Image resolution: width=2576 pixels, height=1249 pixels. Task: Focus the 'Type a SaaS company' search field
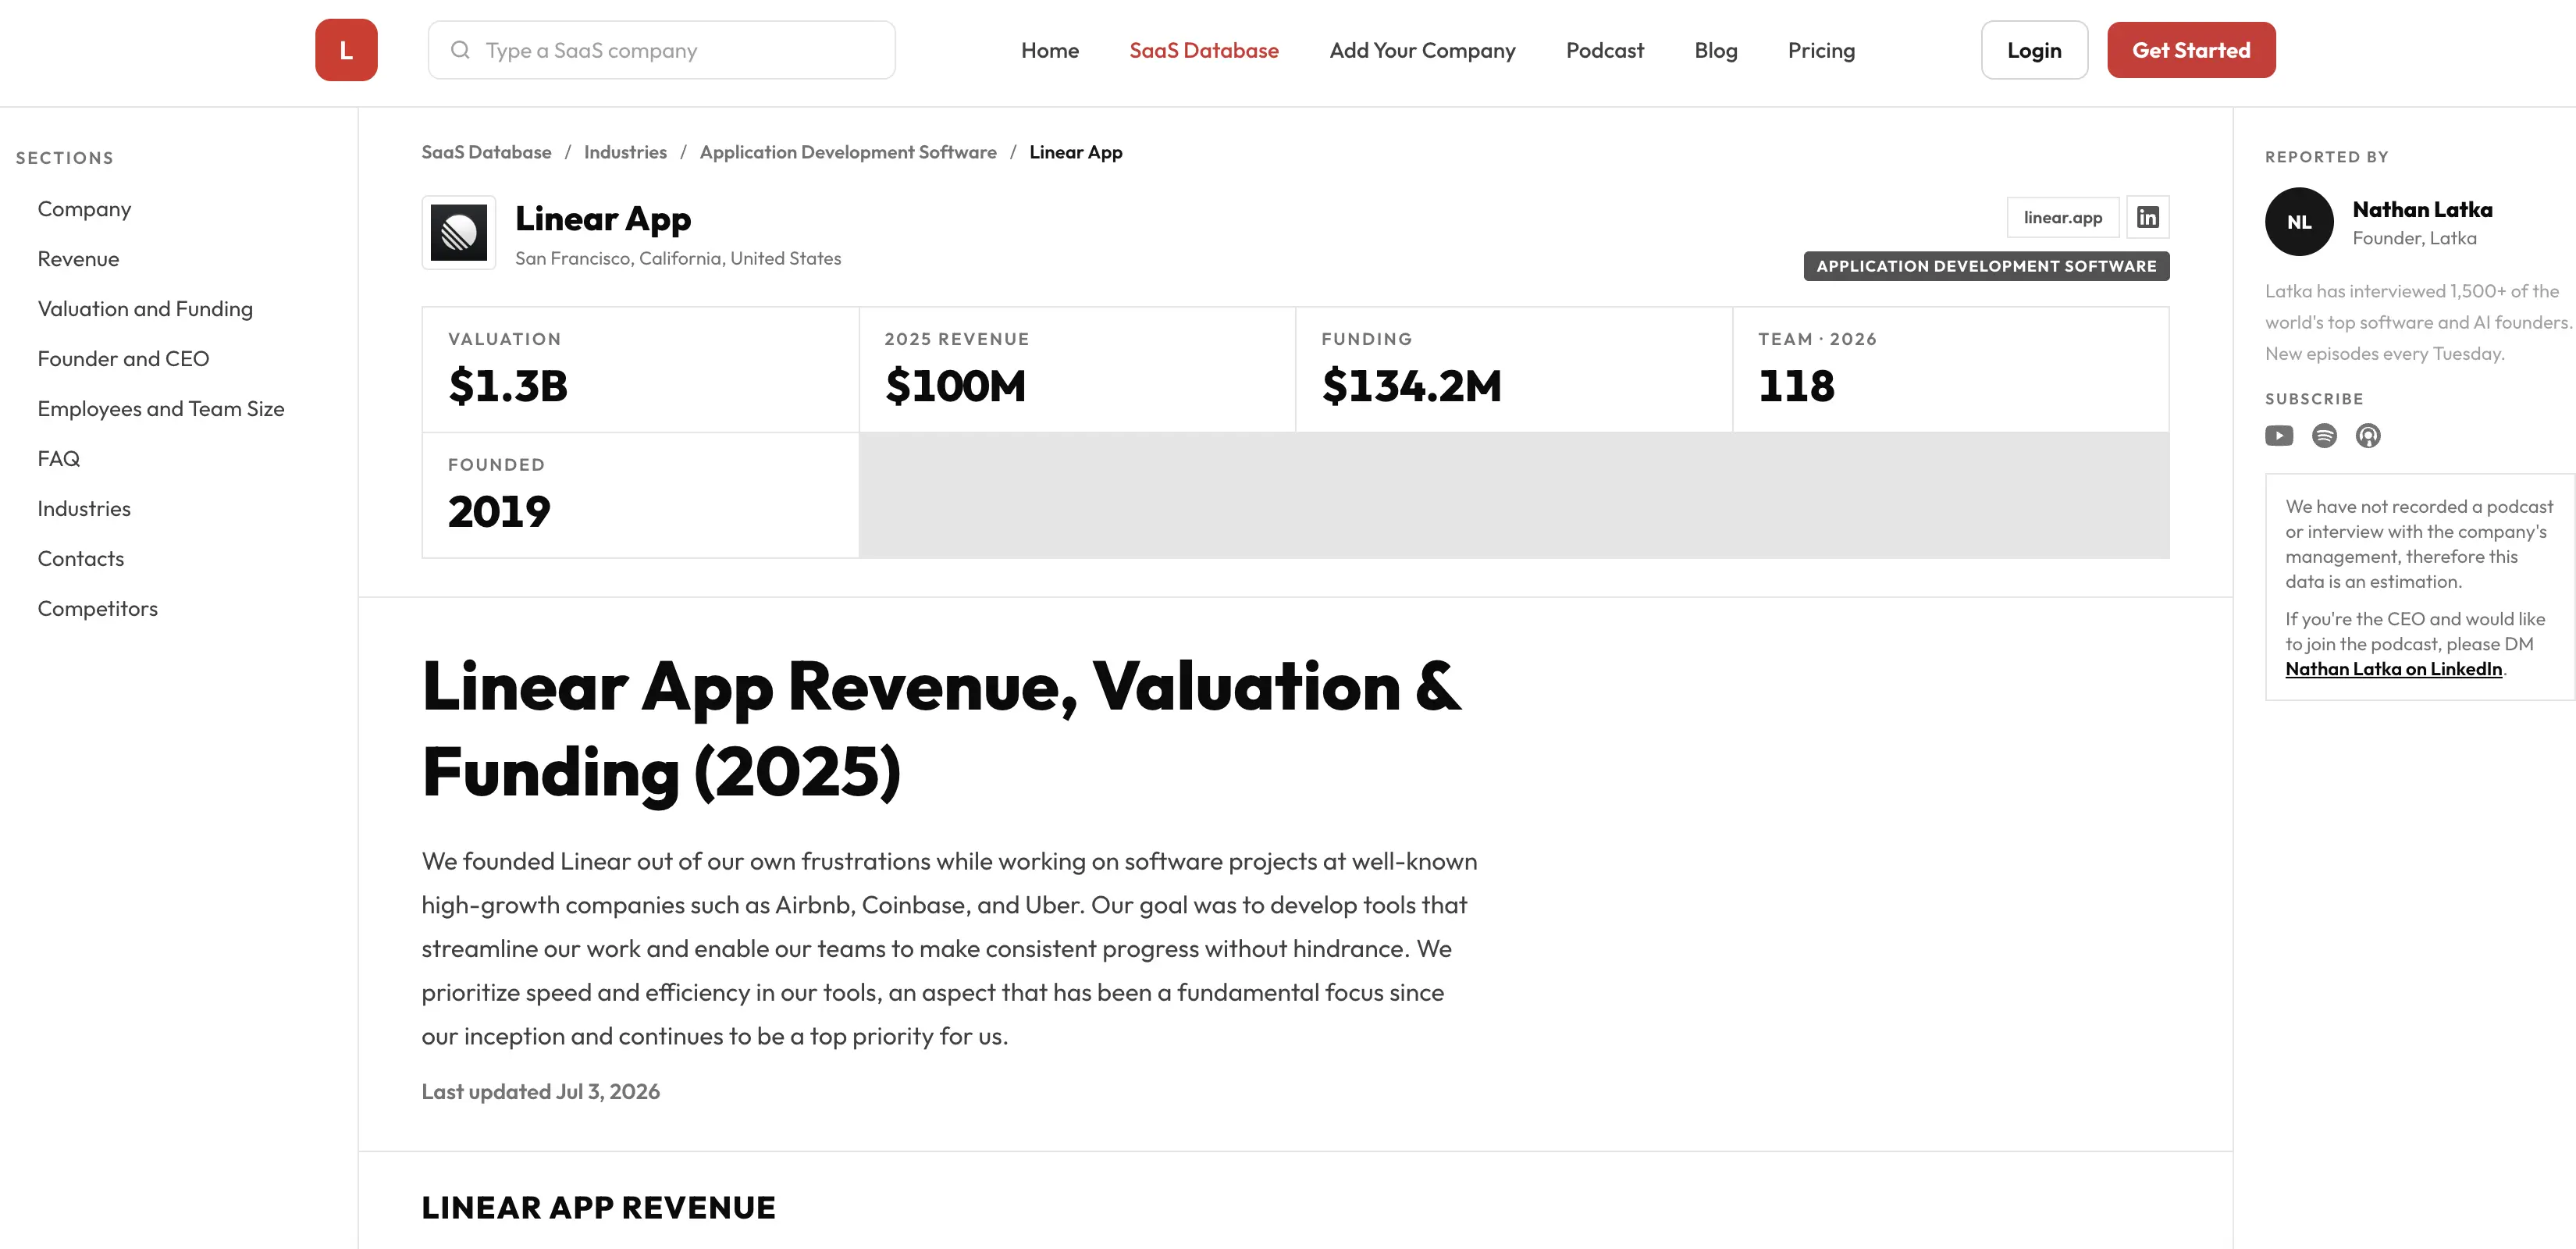click(662, 50)
